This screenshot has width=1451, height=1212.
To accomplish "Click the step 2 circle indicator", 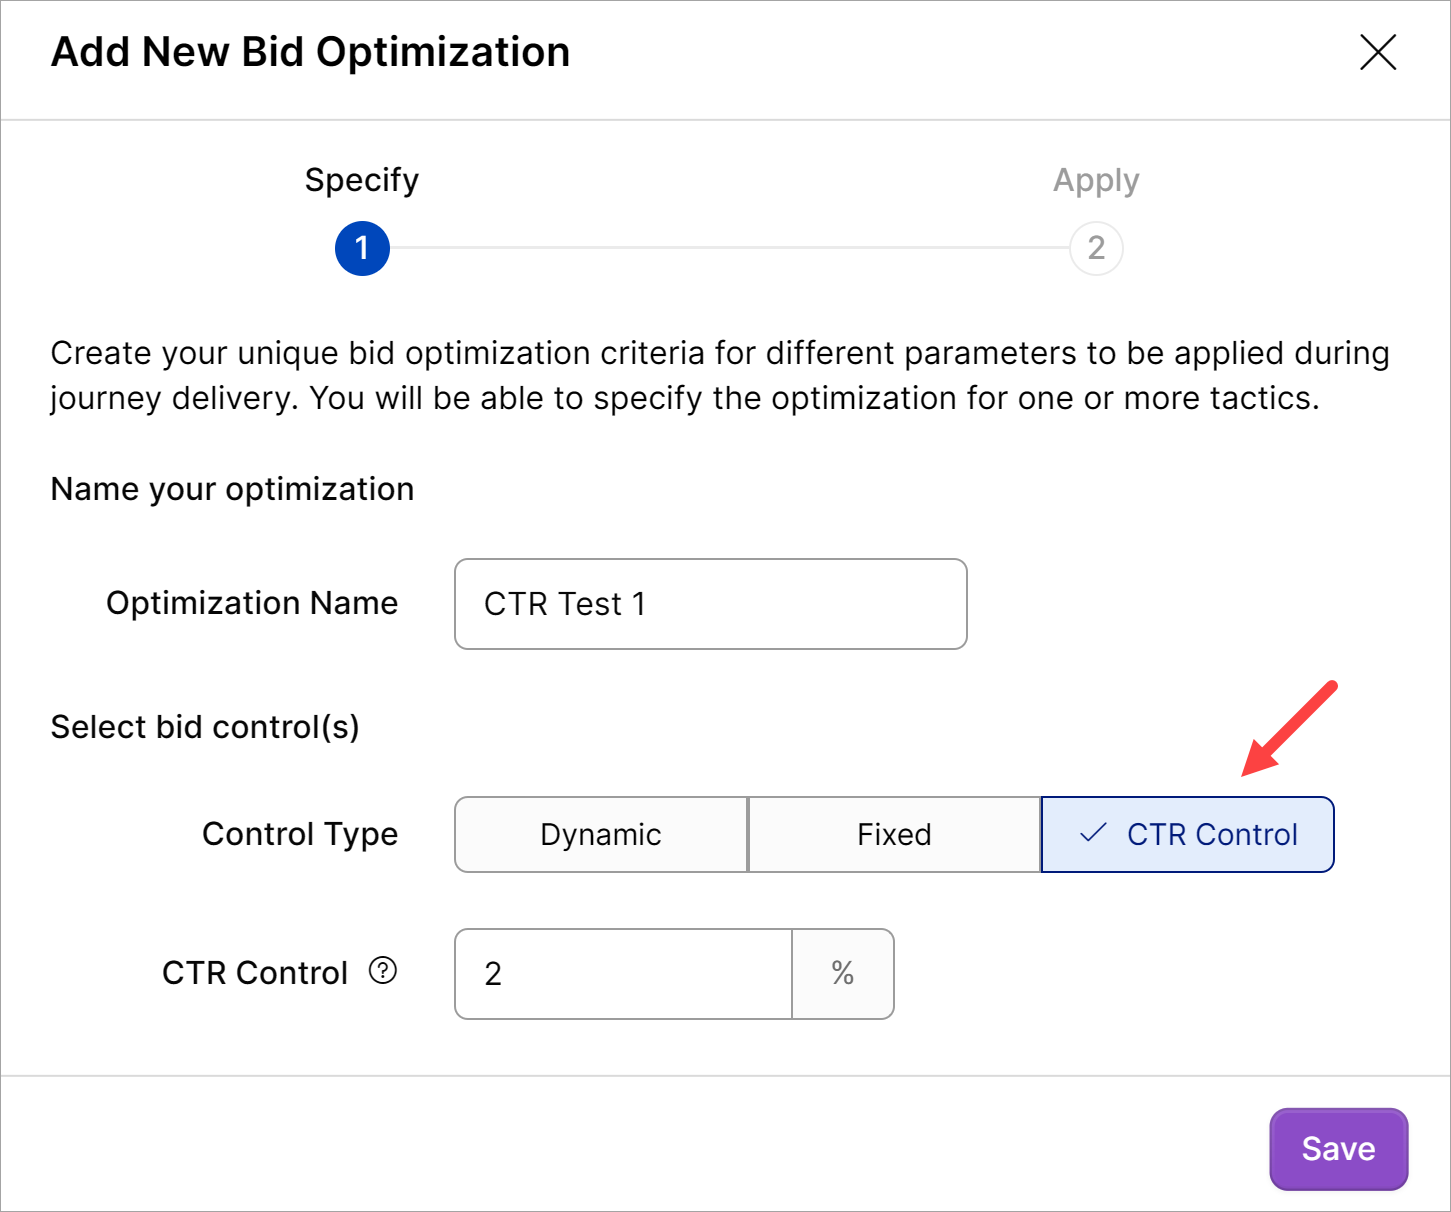I will (1096, 248).
